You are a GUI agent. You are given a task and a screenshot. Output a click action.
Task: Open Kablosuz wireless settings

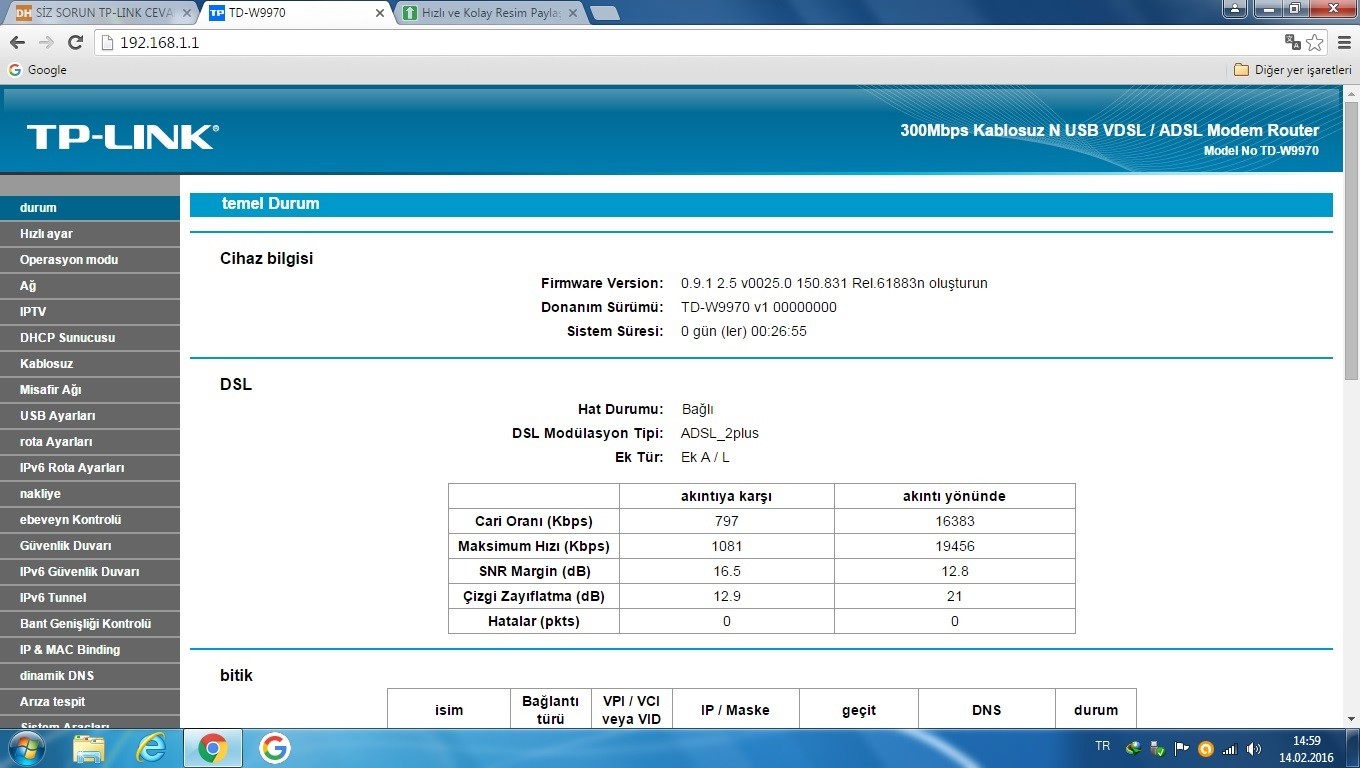pos(90,363)
